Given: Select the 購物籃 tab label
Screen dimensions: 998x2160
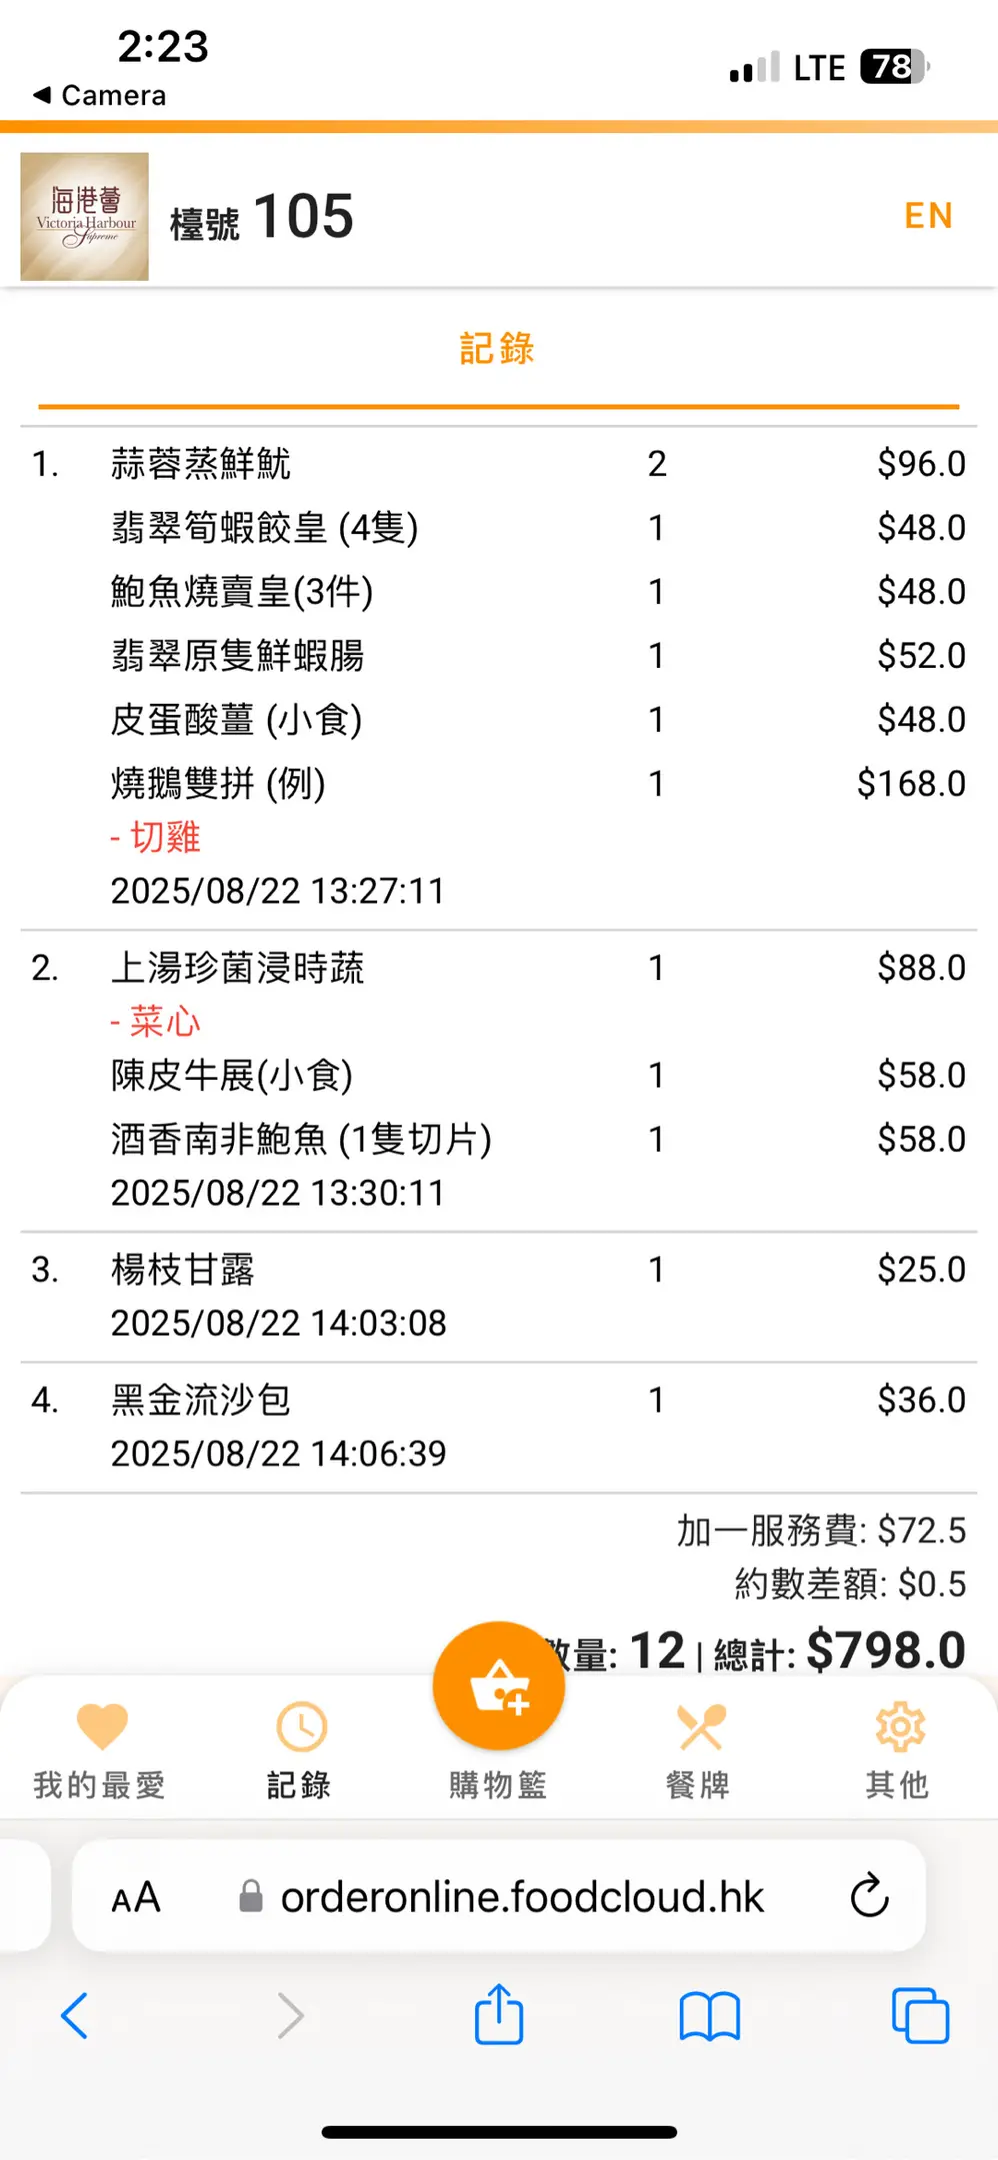Looking at the screenshot, I should (498, 1785).
